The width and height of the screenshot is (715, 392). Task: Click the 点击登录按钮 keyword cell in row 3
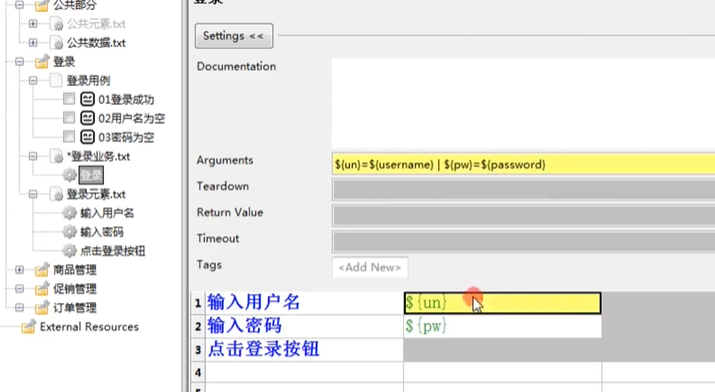pos(305,350)
